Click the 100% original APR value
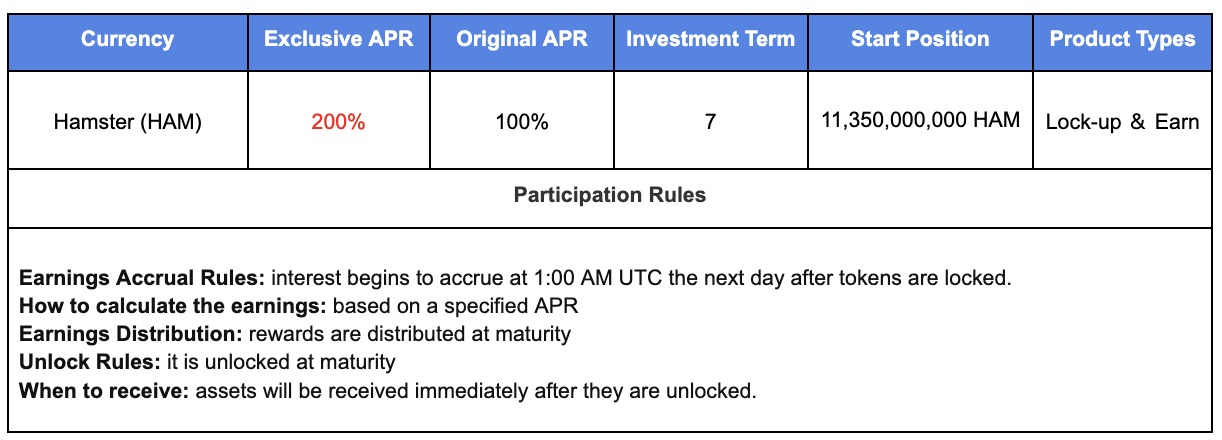 click(x=522, y=123)
